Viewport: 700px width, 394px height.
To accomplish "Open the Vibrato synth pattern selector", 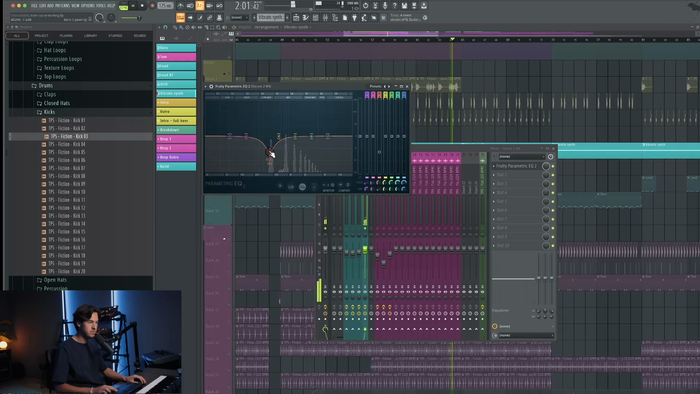I will point(270,17).
